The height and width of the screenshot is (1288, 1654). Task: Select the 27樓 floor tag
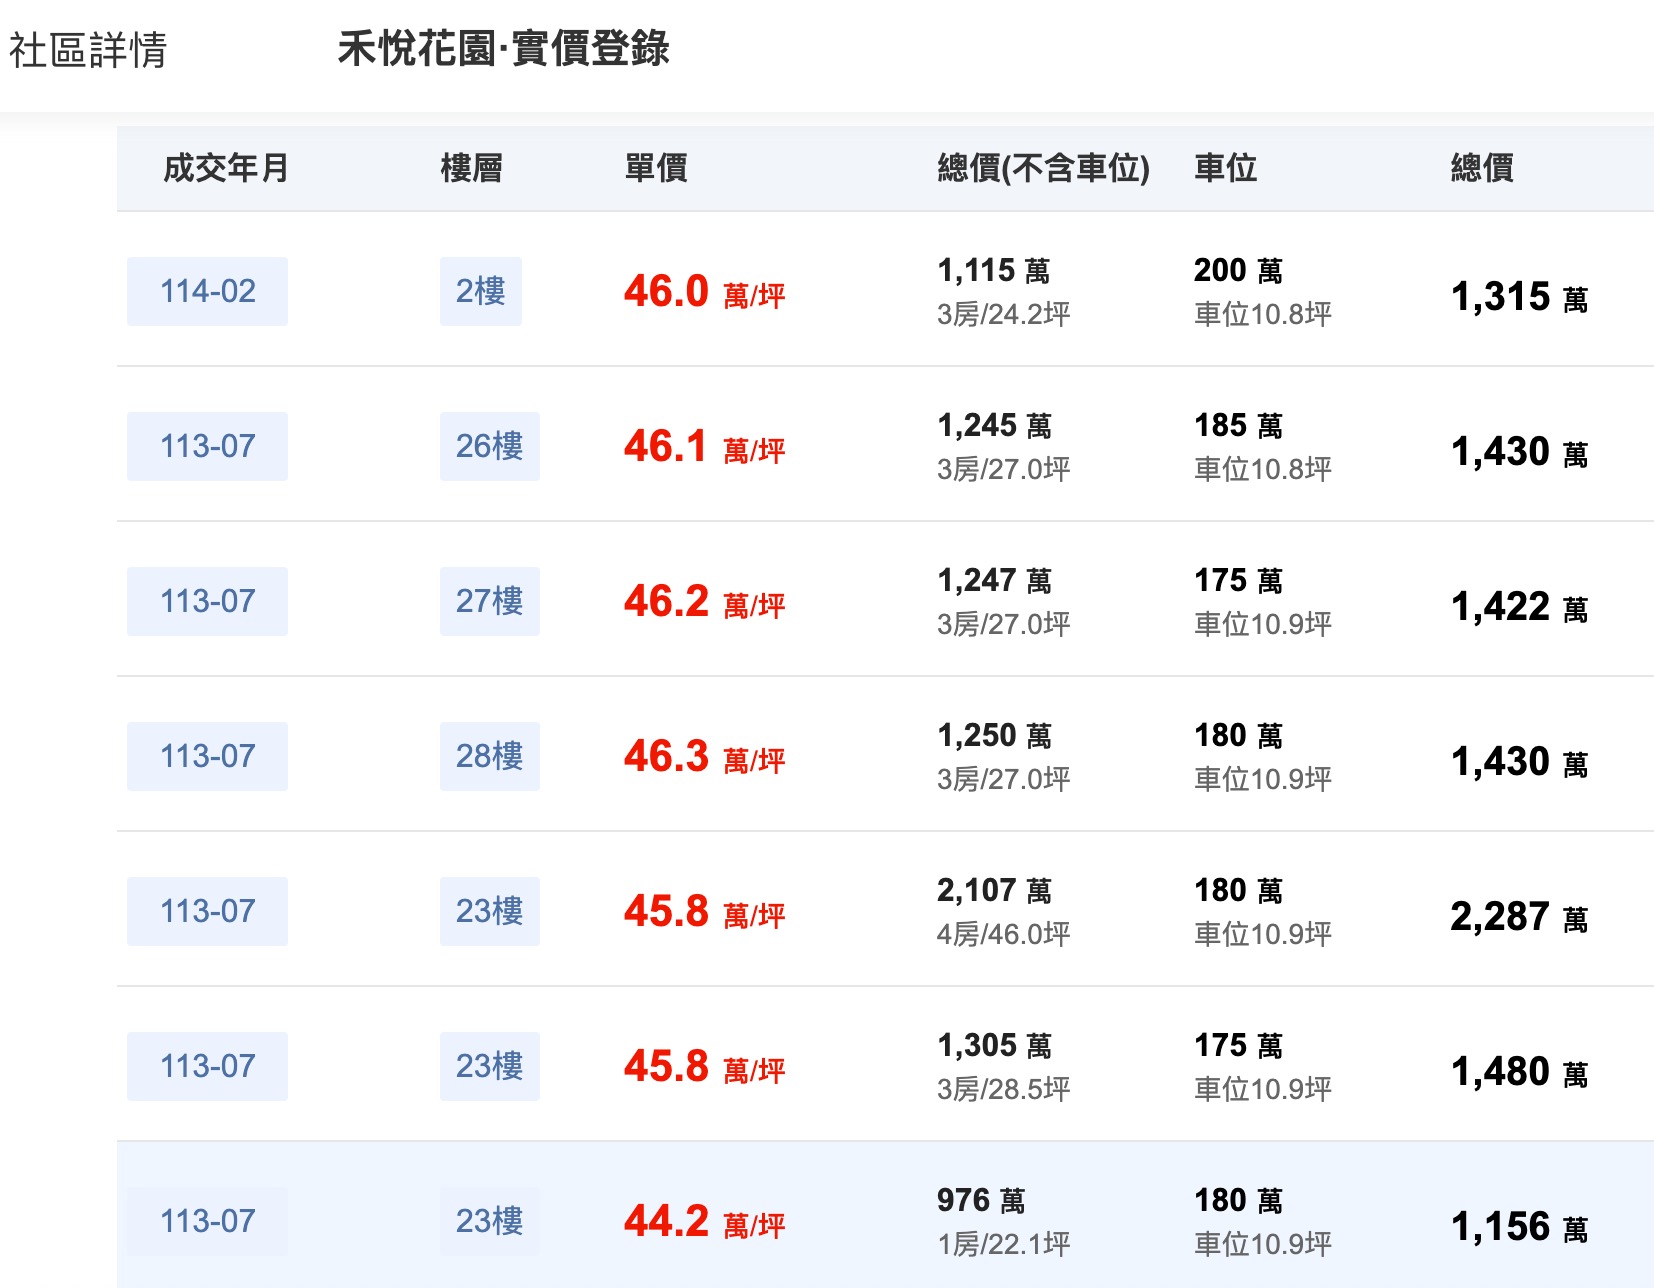(490, 601)
